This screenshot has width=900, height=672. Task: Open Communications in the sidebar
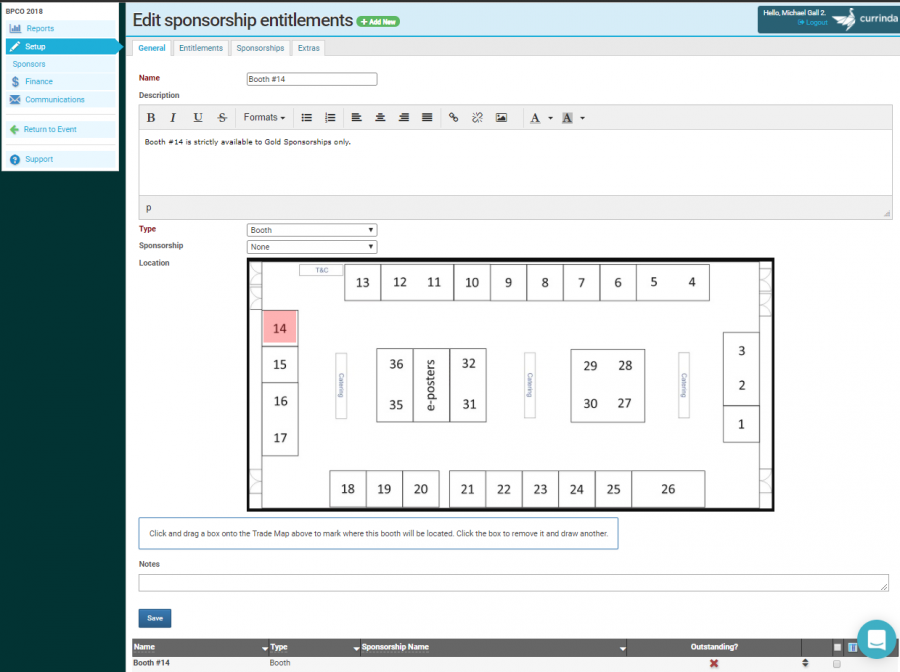pos(55,100)
